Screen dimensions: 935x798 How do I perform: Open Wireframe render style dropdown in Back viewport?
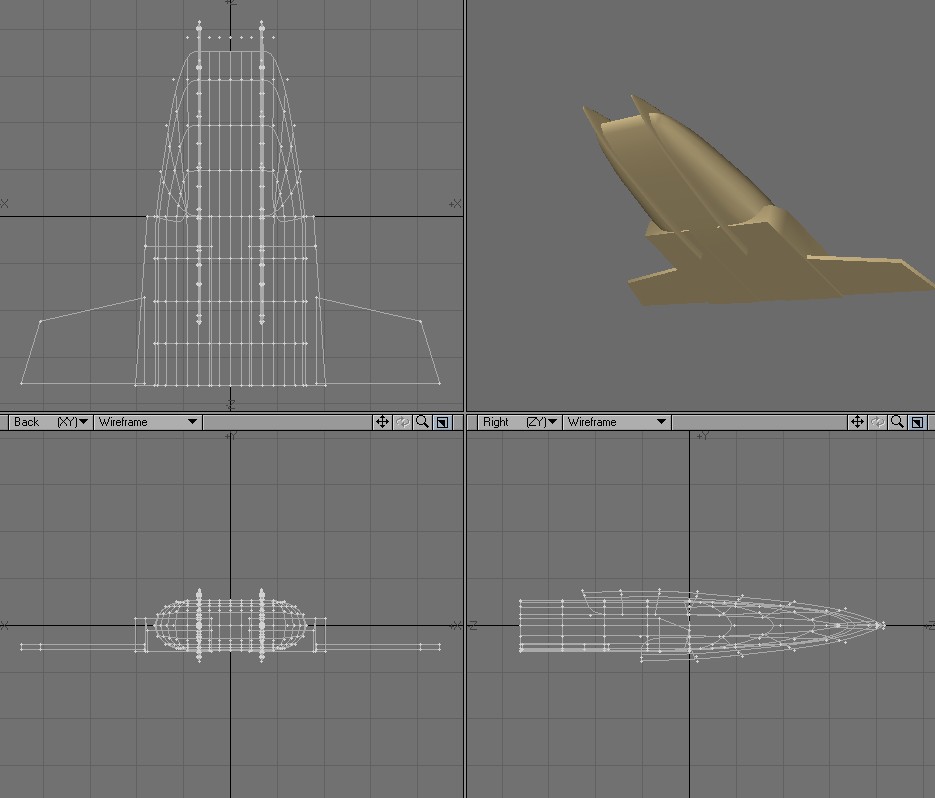[147, 422]
